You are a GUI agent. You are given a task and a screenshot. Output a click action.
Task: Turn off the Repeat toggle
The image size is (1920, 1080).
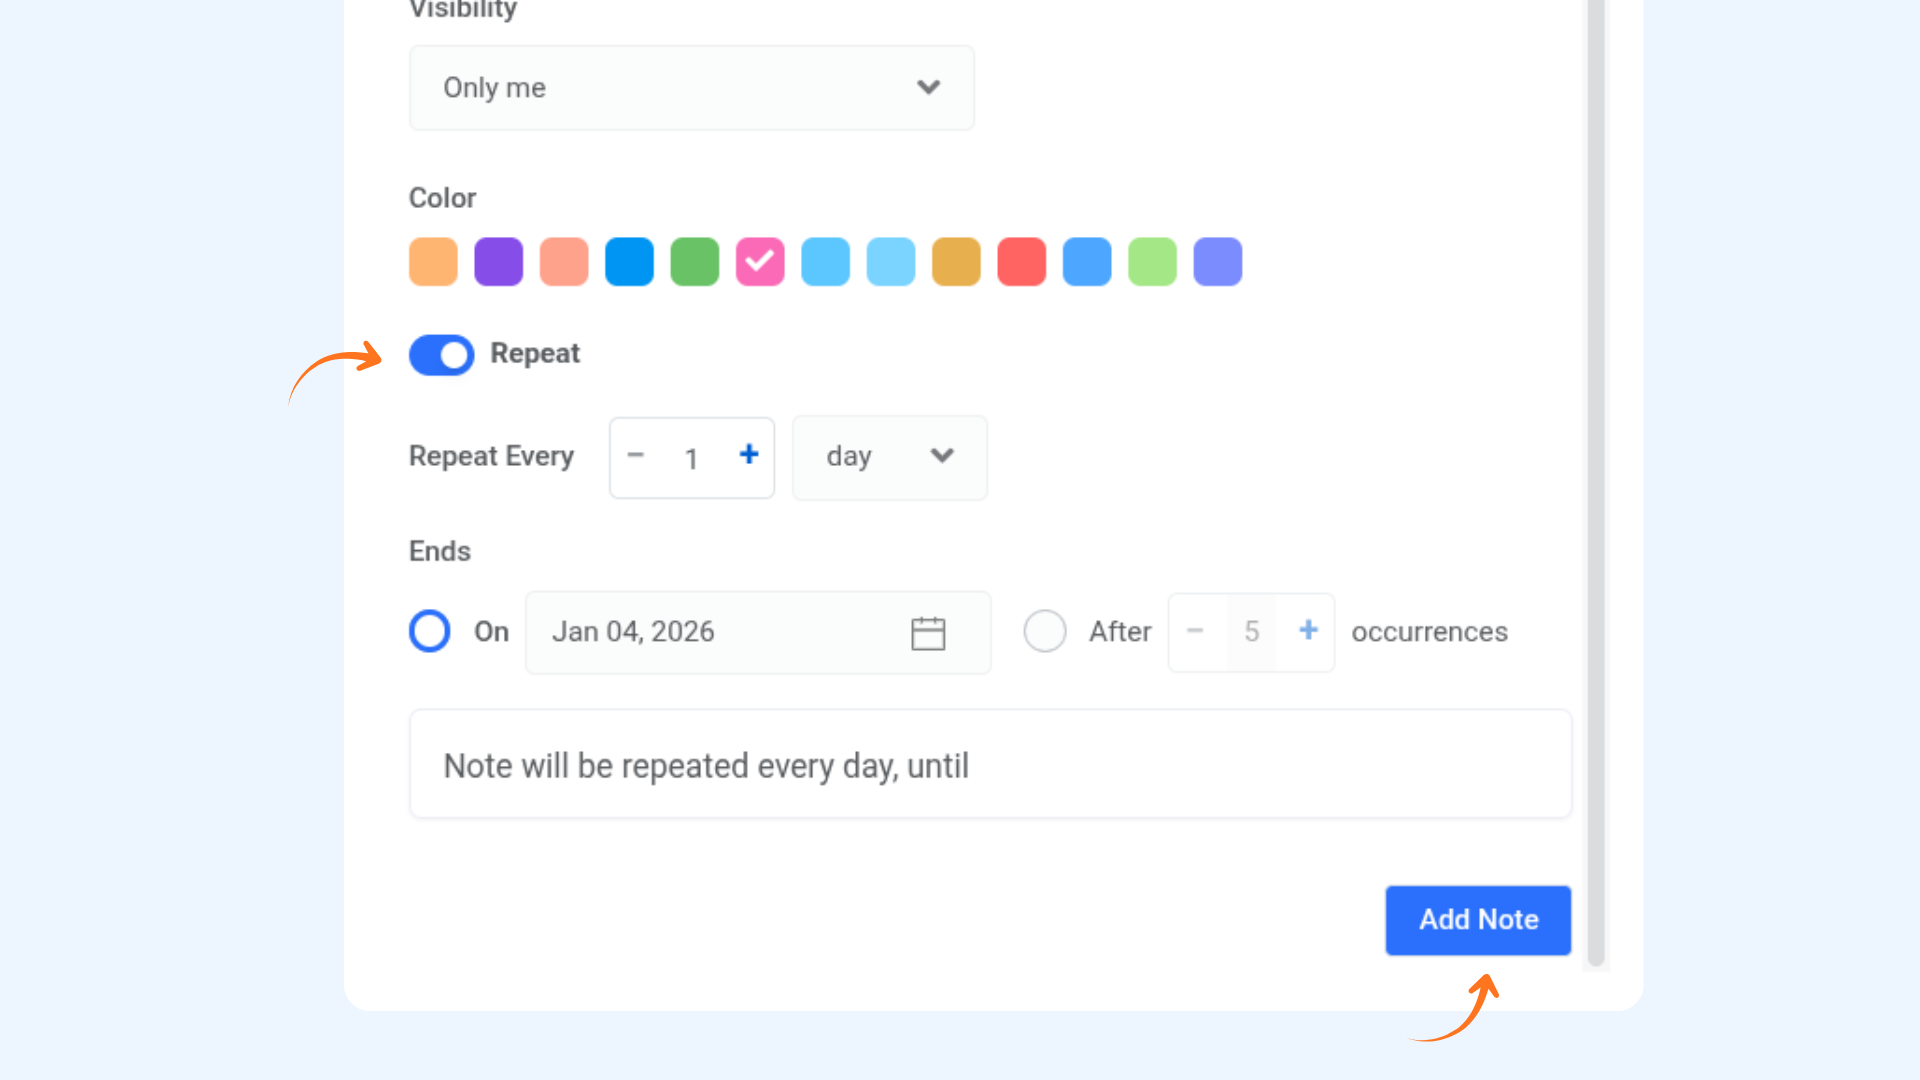[441, 355]
